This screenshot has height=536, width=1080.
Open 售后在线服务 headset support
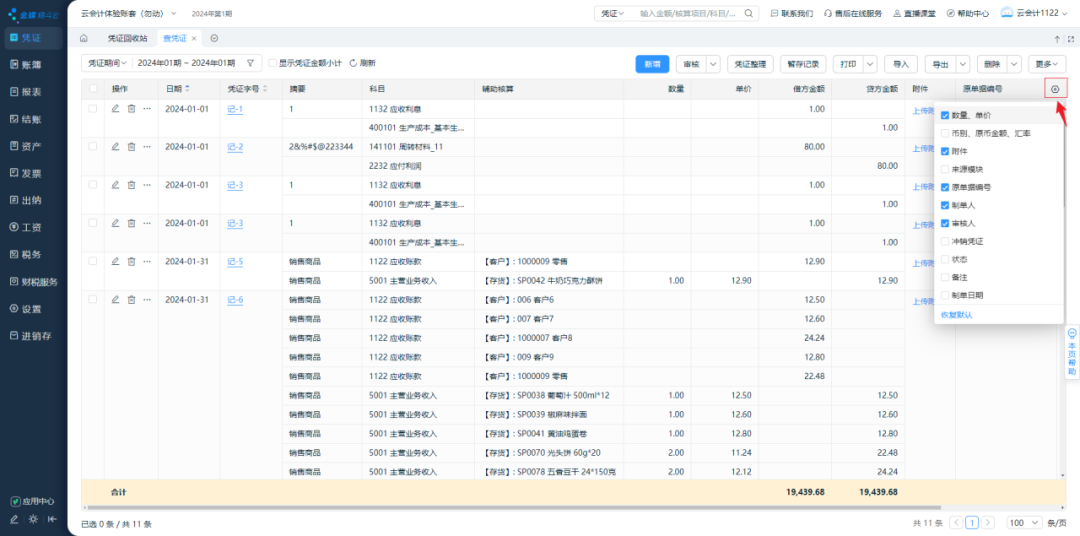(x=853, y=13)
